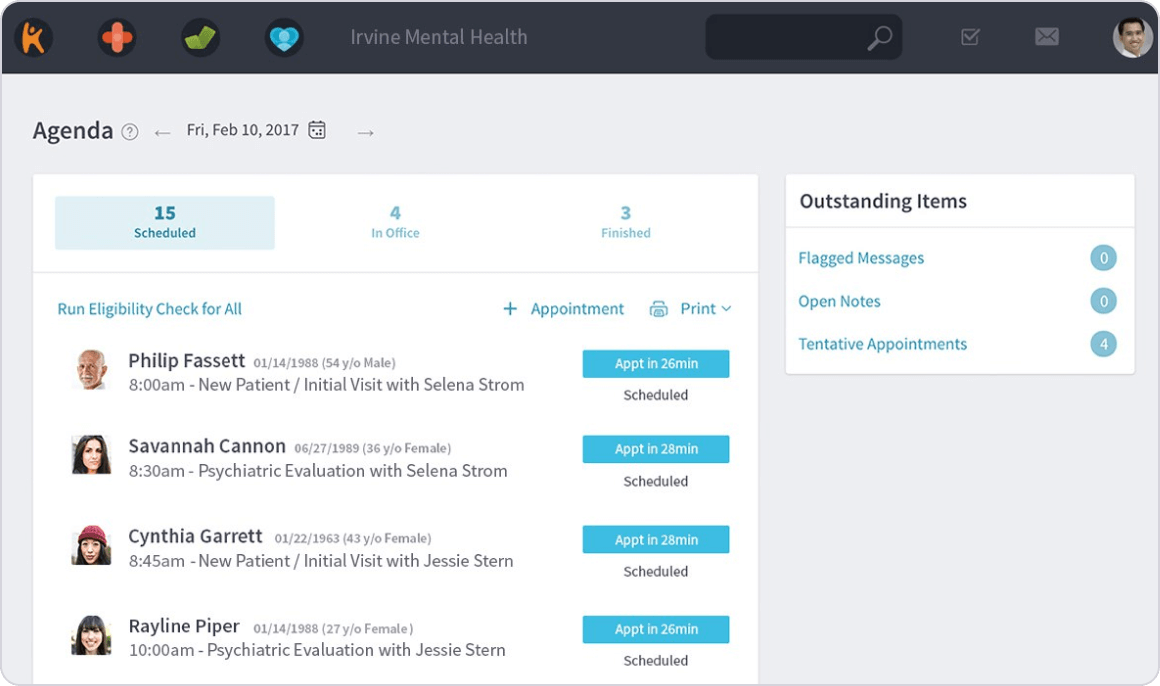The image size is (1160, 686).
Task: Open the messages envelope icon
Action: pos(1046,37)
